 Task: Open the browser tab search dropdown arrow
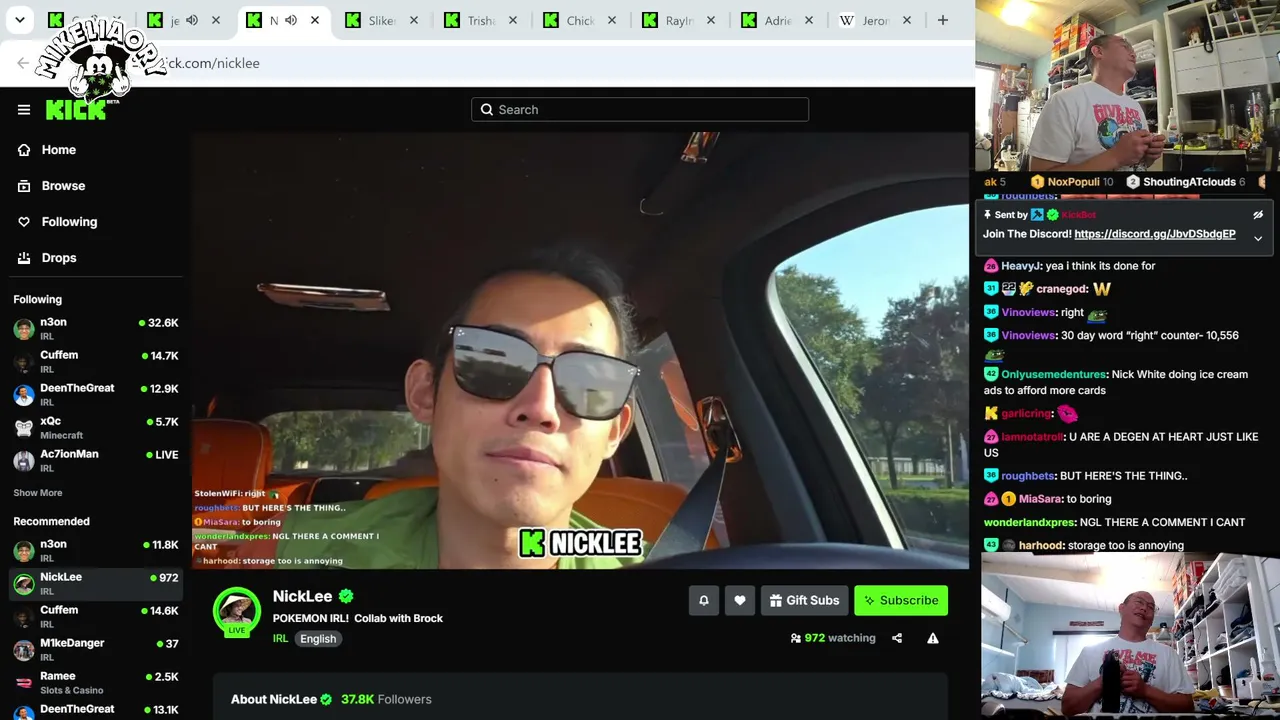20,20
